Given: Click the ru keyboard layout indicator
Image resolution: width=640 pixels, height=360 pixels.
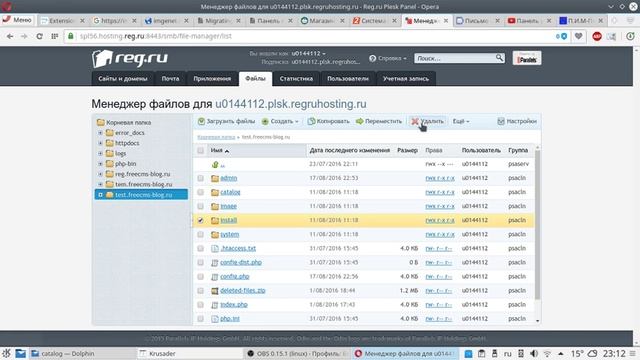Looking at the screenshot, I should (x=507, y=353).
